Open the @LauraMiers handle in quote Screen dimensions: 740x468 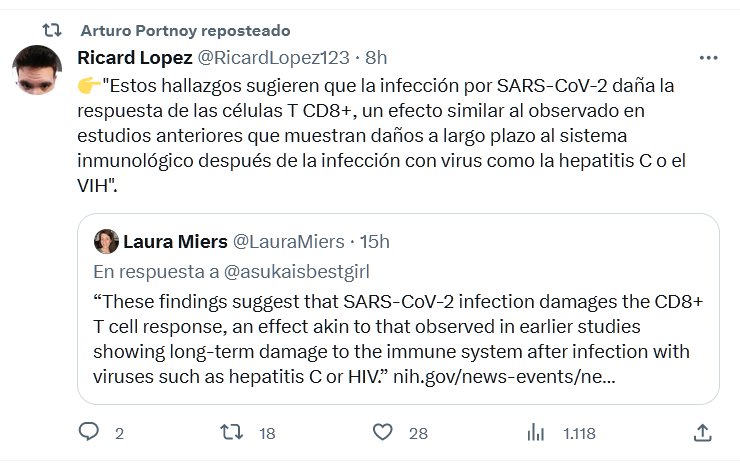(287, 241)
